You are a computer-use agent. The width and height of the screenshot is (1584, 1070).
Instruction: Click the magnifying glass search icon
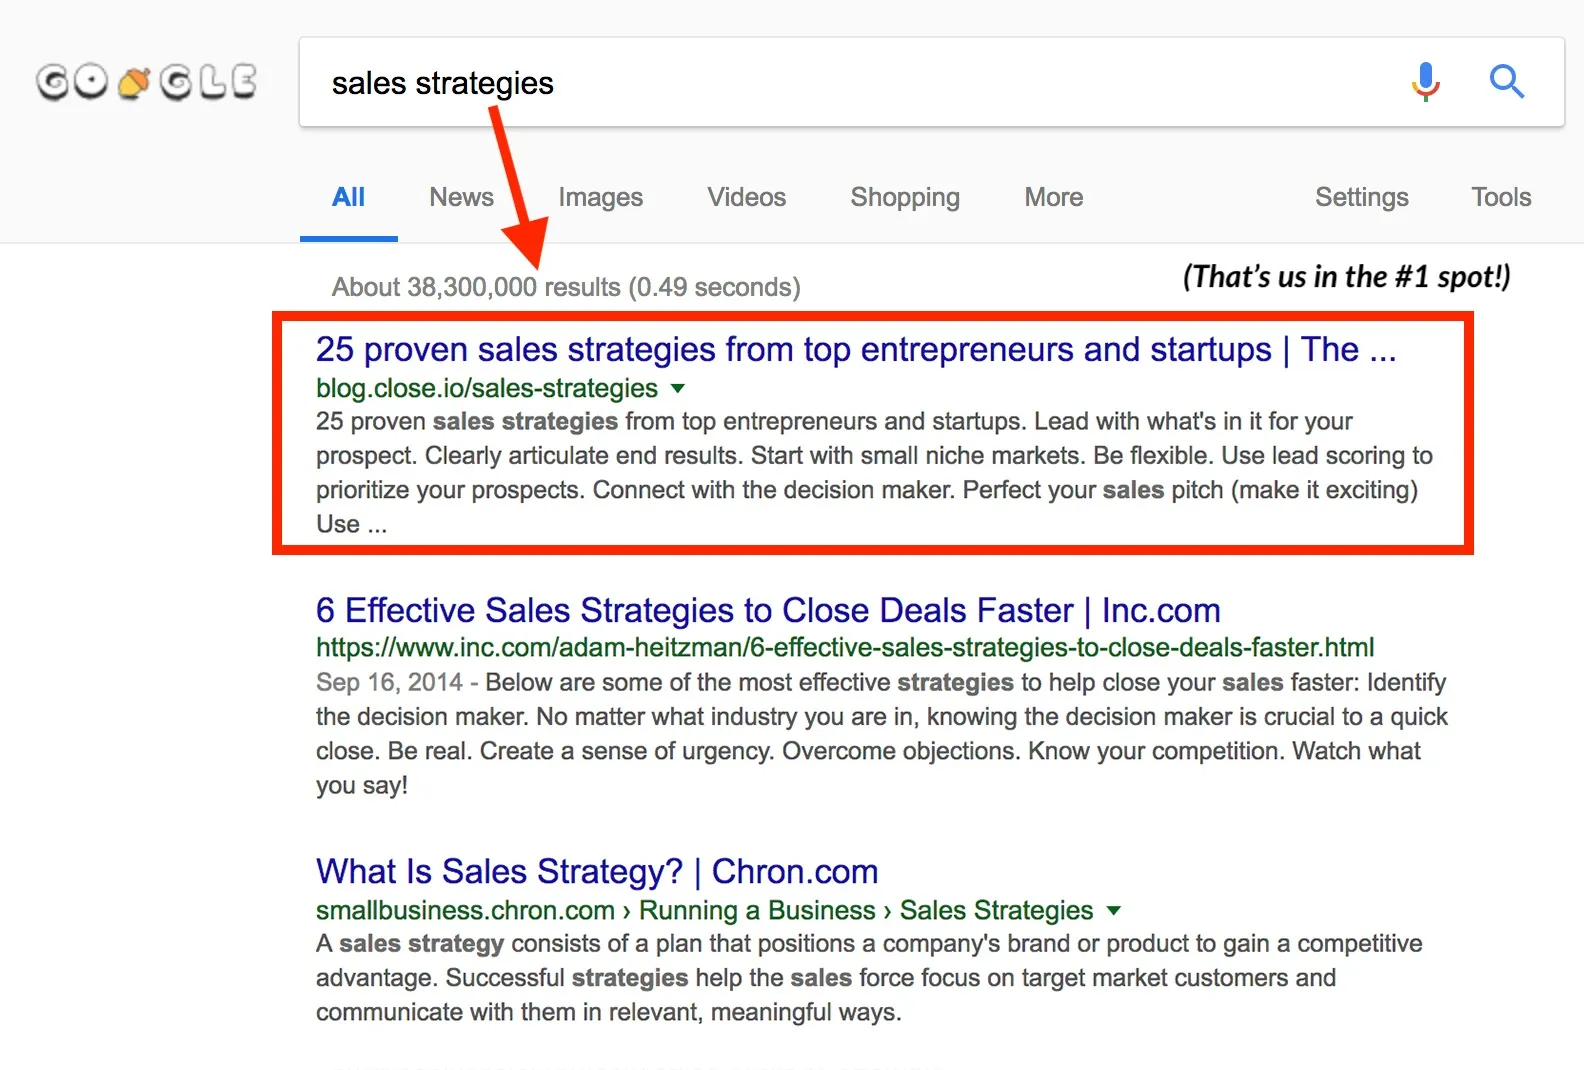(1506, 83)
